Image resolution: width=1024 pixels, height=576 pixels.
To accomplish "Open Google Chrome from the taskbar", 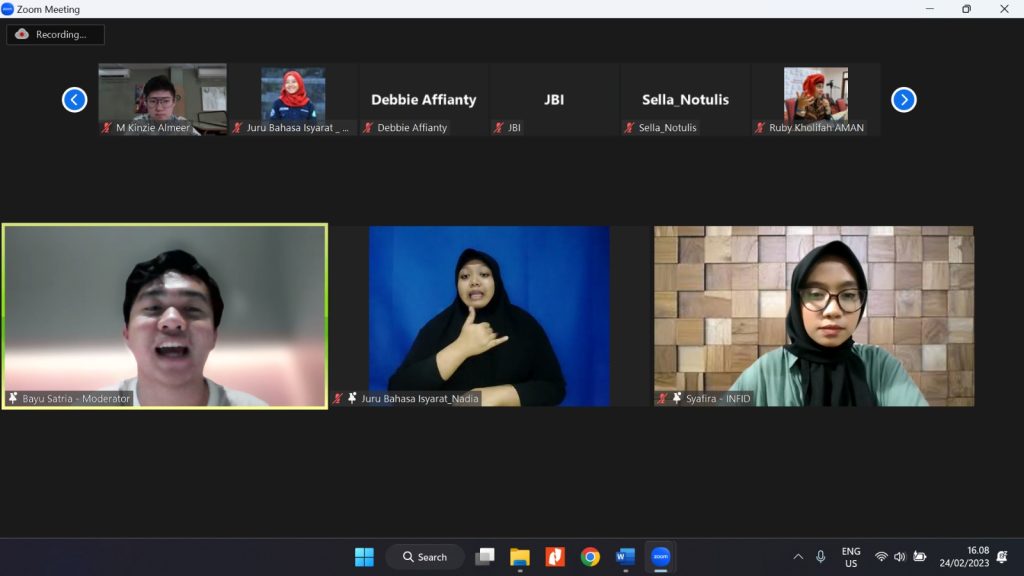I will (x=590, y=557).
